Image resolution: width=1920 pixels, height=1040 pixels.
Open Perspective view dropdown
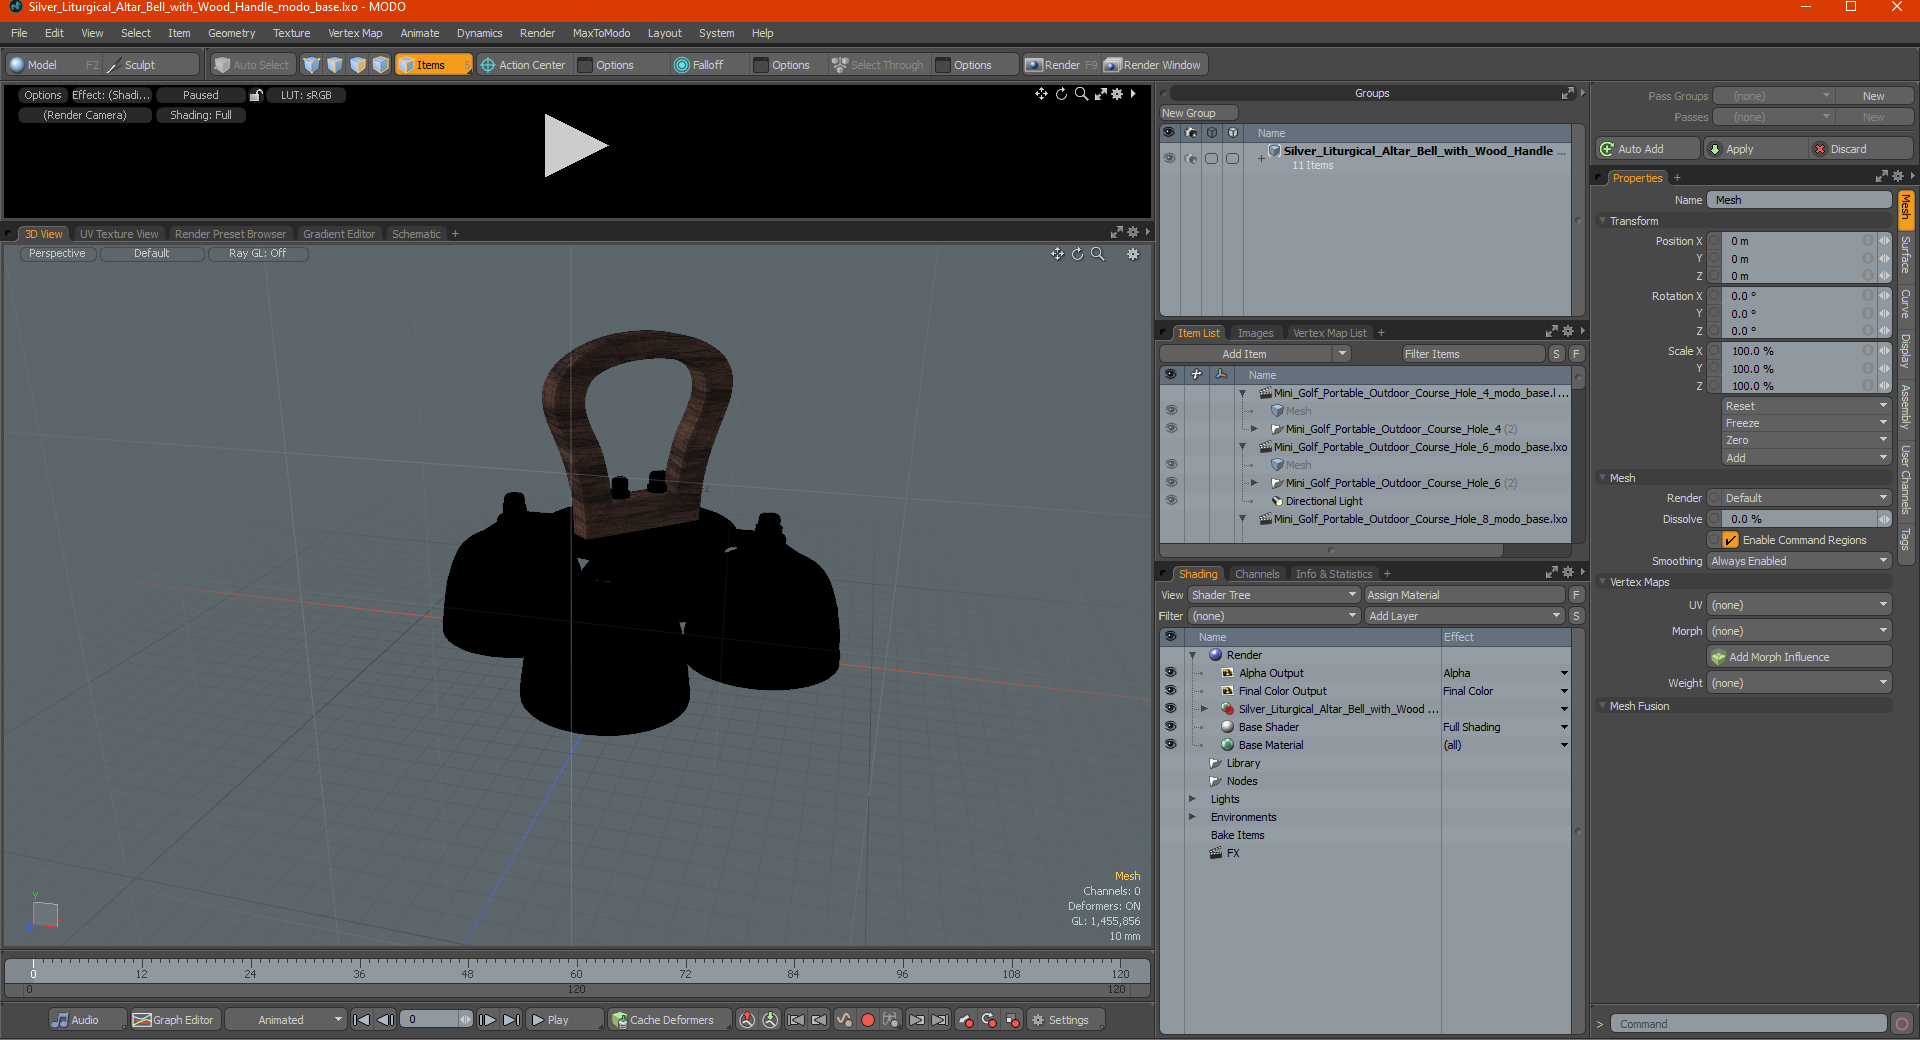pos(57,254)
